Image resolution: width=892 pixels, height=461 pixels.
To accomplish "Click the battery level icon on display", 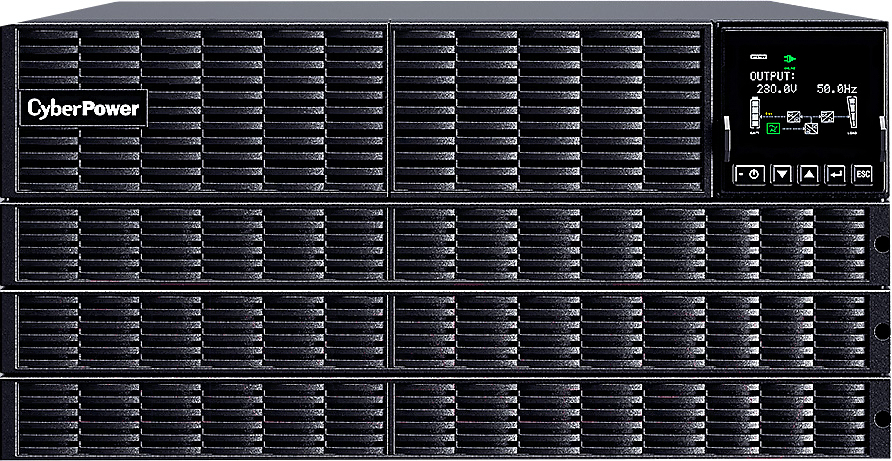I will 756,115.
